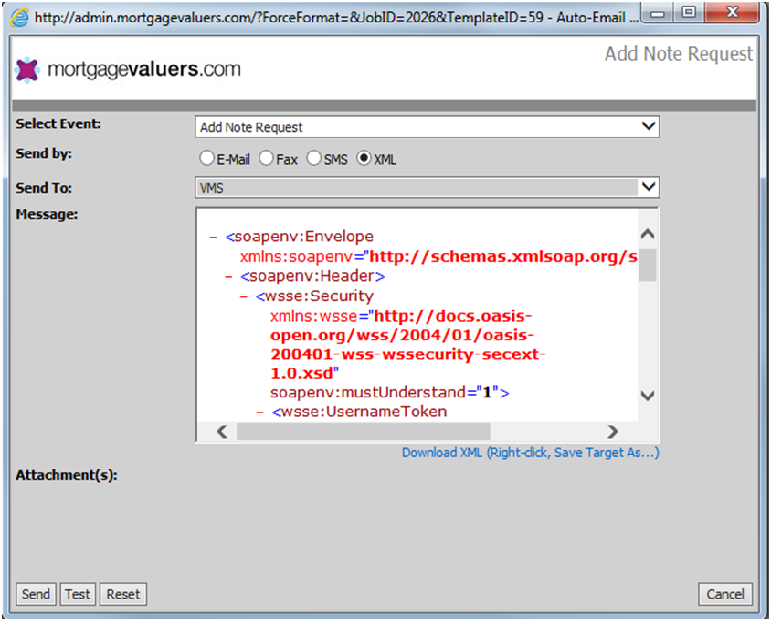771x621 pixels.
Task: Maximize the Auto-Email window
Action: 688,12
